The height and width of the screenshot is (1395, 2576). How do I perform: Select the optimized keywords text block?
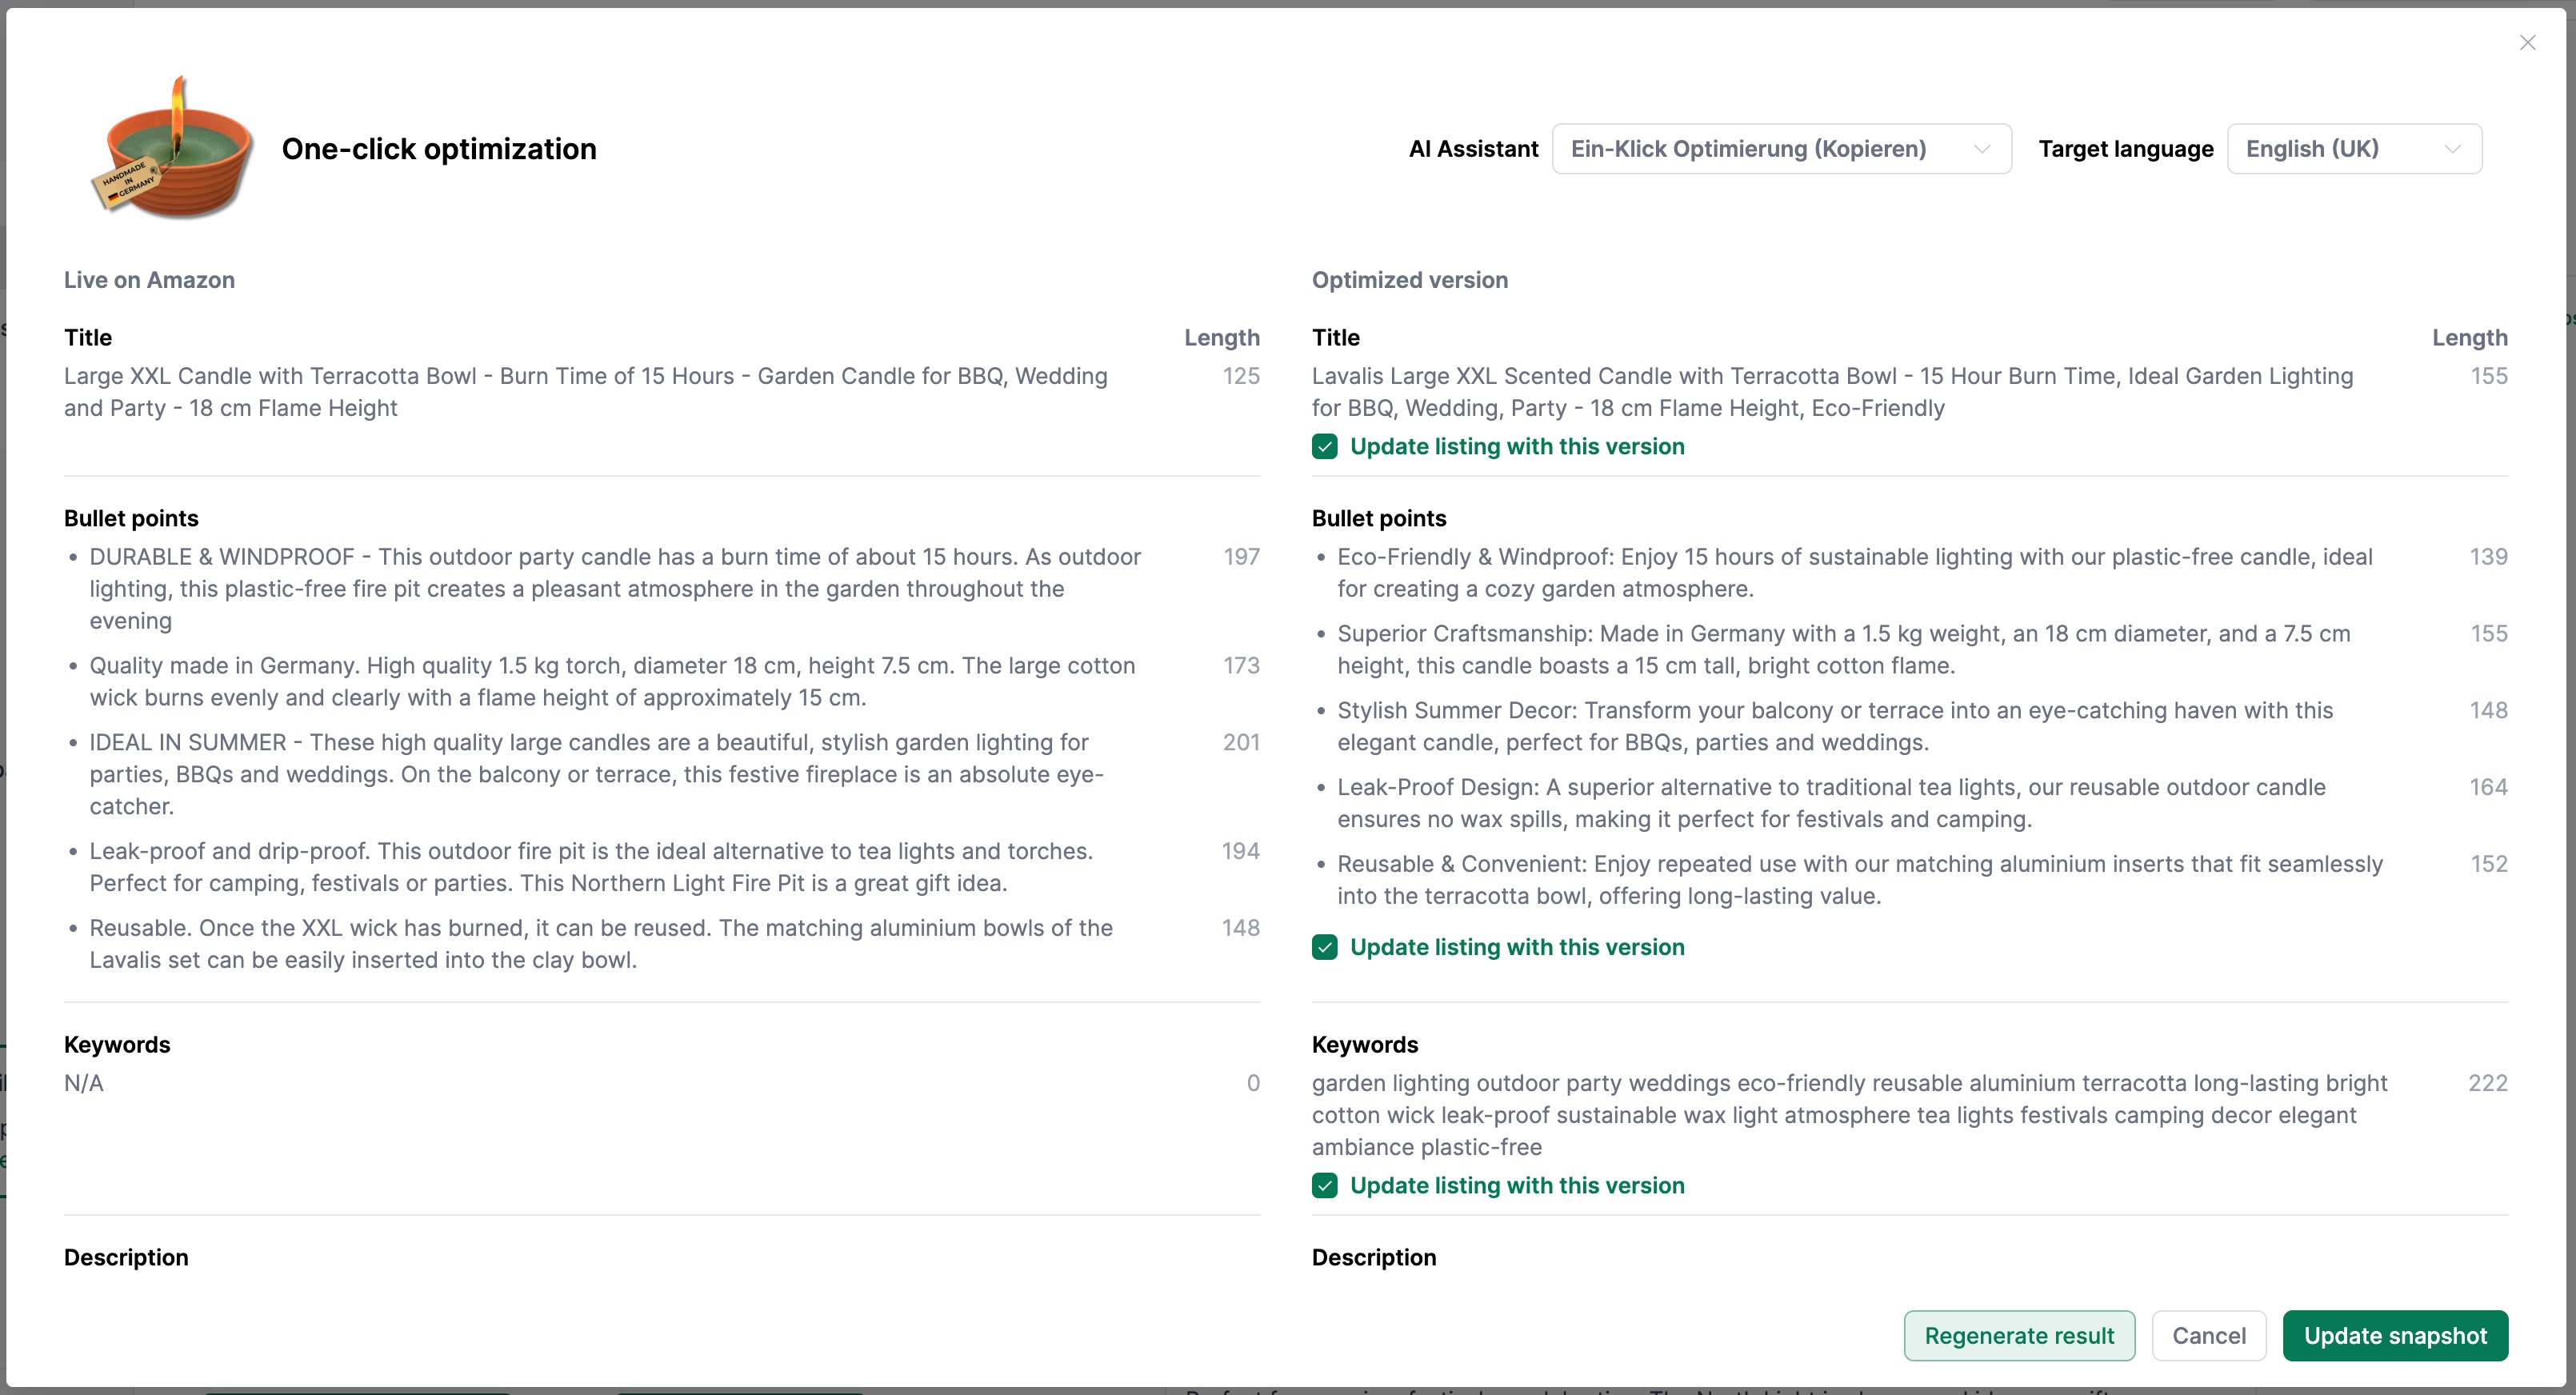1850,1114
